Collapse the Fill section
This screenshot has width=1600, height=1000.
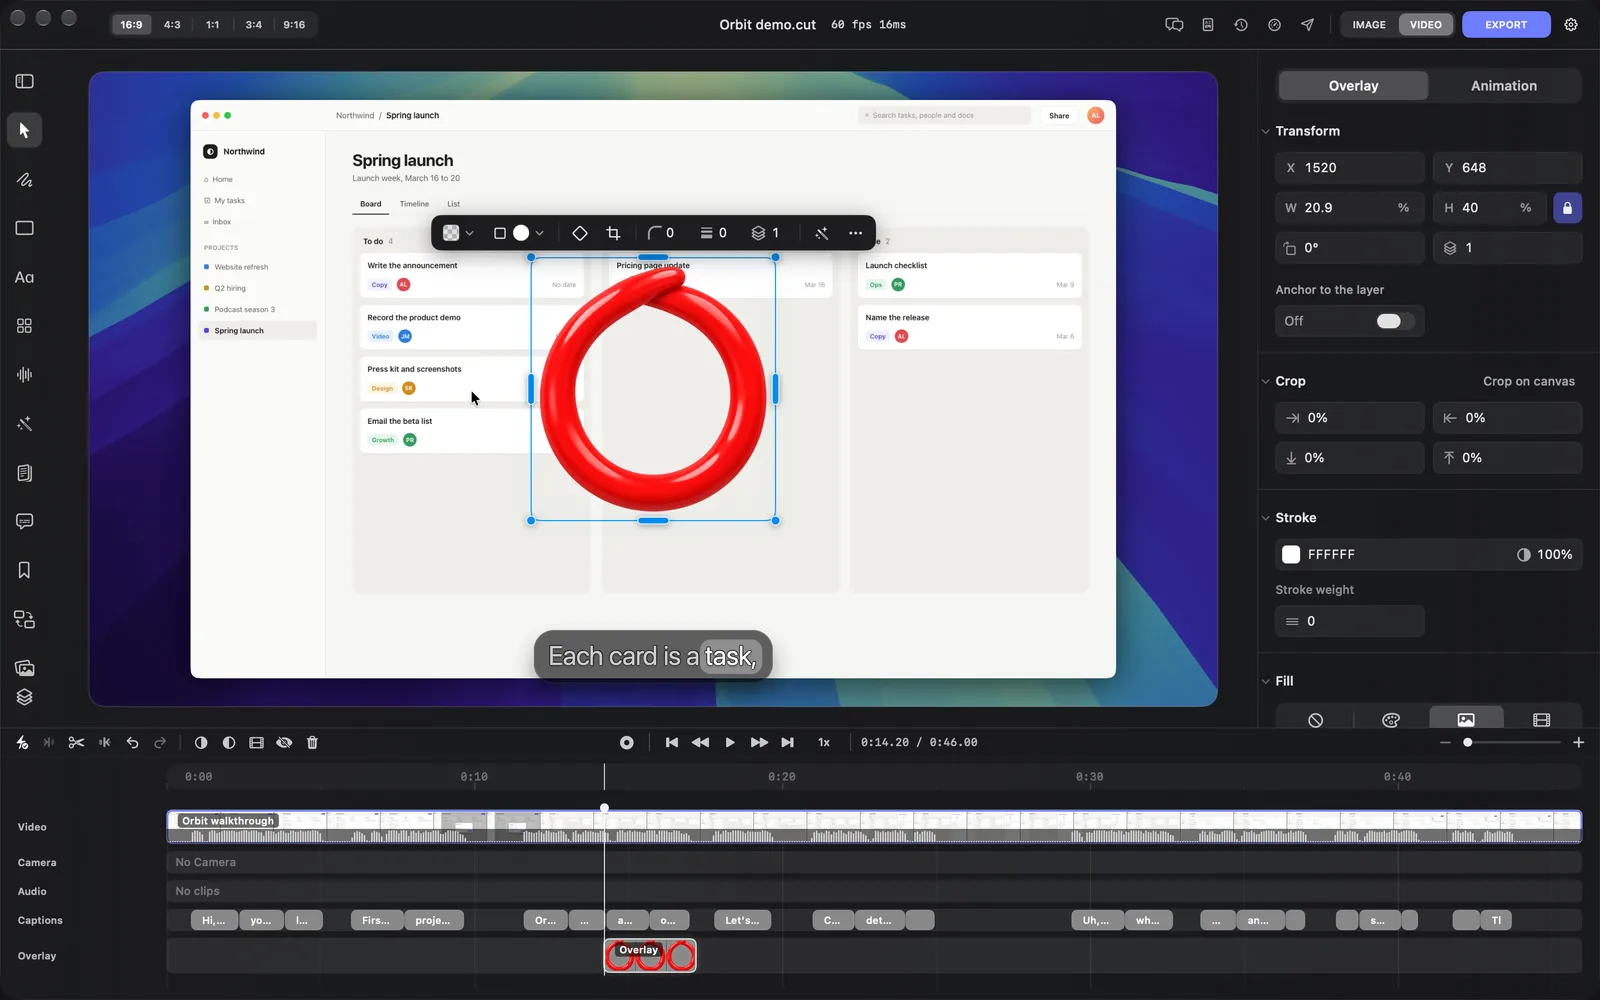pos(1265,681)
